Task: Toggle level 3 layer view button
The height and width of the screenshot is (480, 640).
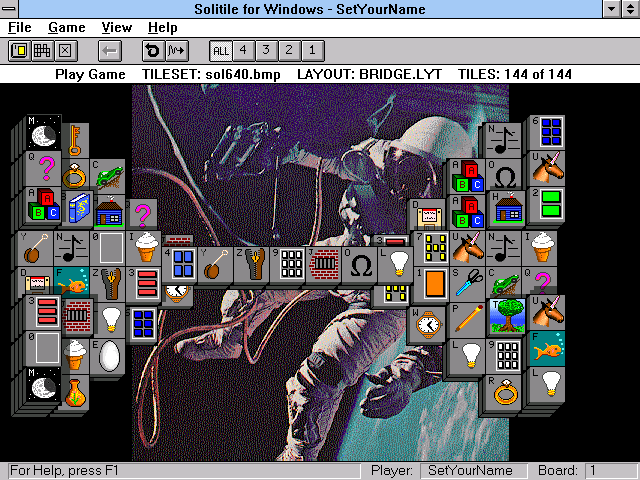Action: tap(266, 51)
